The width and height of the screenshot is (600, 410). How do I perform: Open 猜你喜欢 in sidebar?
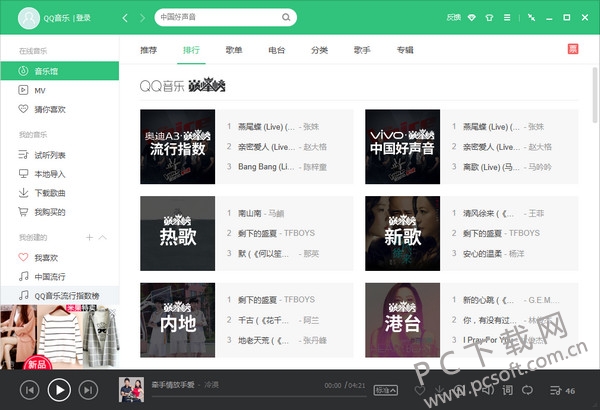click(60, 109)
